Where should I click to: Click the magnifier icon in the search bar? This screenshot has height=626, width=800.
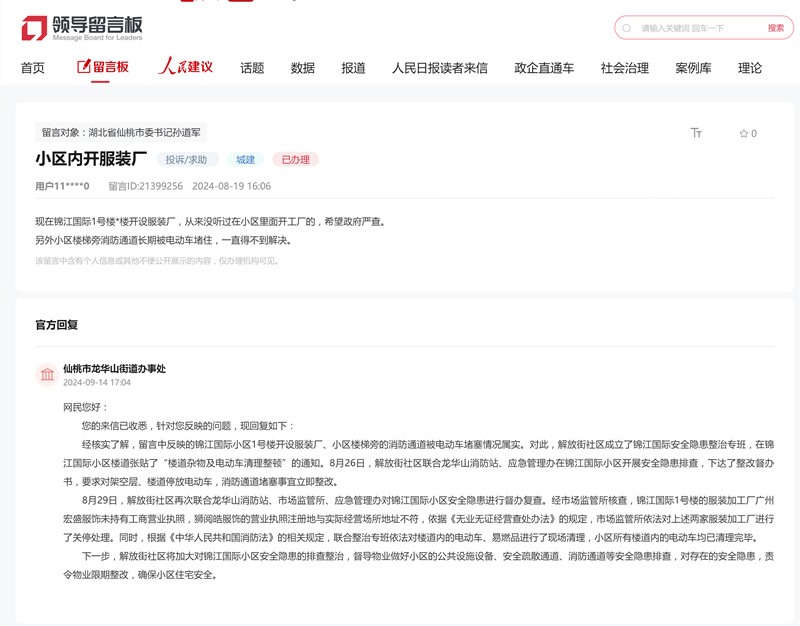pos(626,26)
